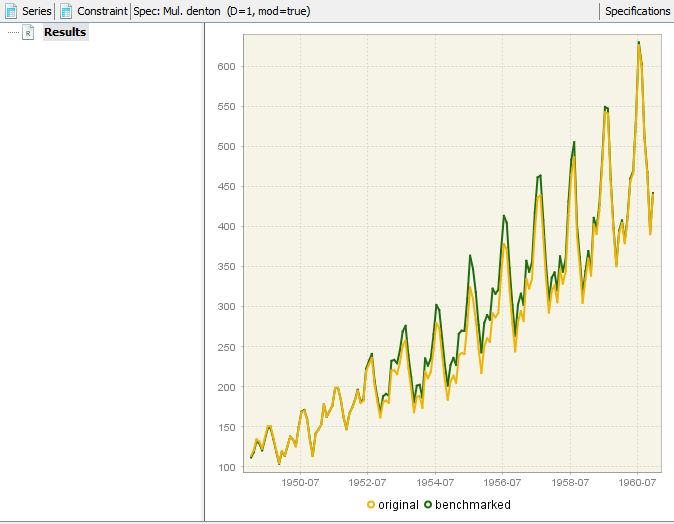Toggle the benchmarked series legend label
Viewport: 674px width, 524px height.
tap(472, 505)
